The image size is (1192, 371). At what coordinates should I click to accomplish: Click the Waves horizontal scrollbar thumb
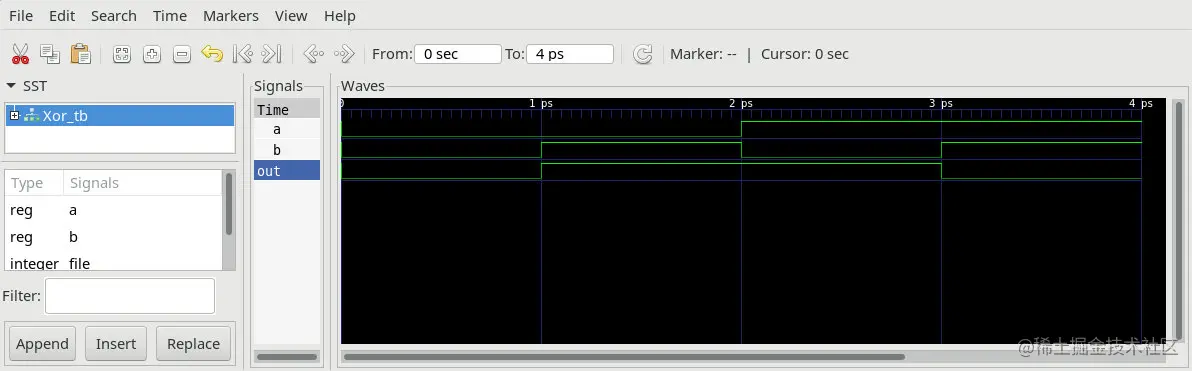624,357
